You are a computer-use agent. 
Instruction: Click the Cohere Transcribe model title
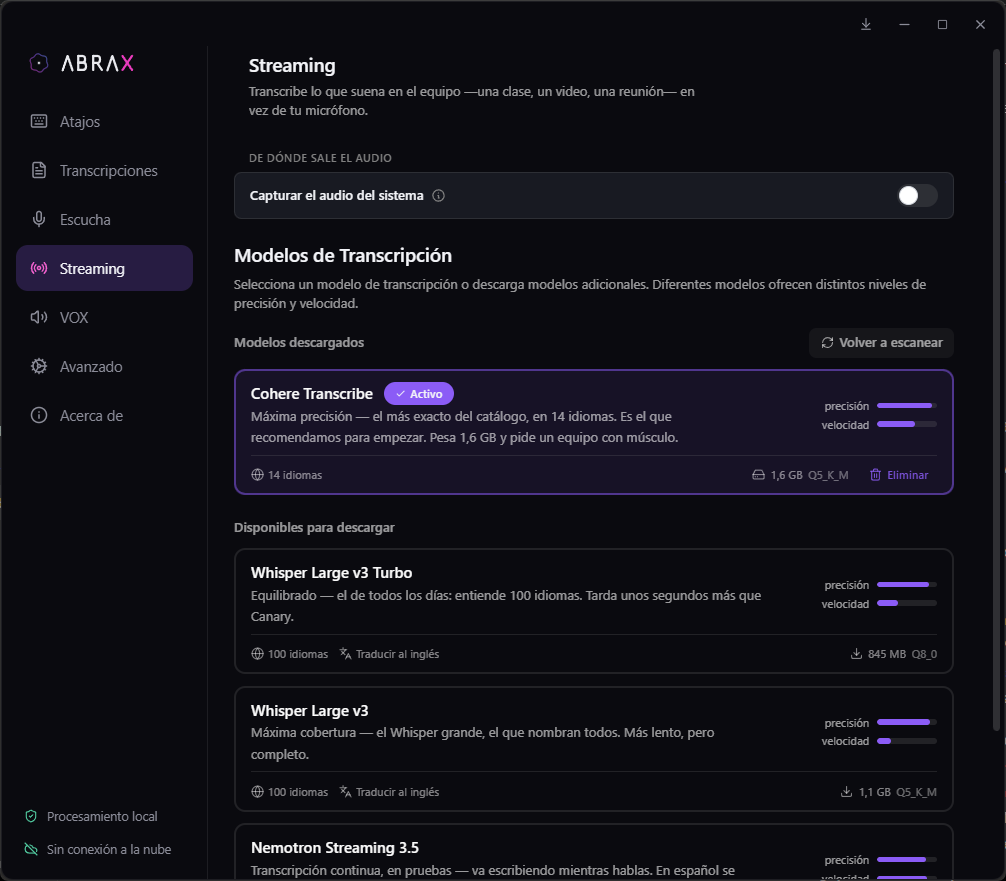tap(311, 393)
